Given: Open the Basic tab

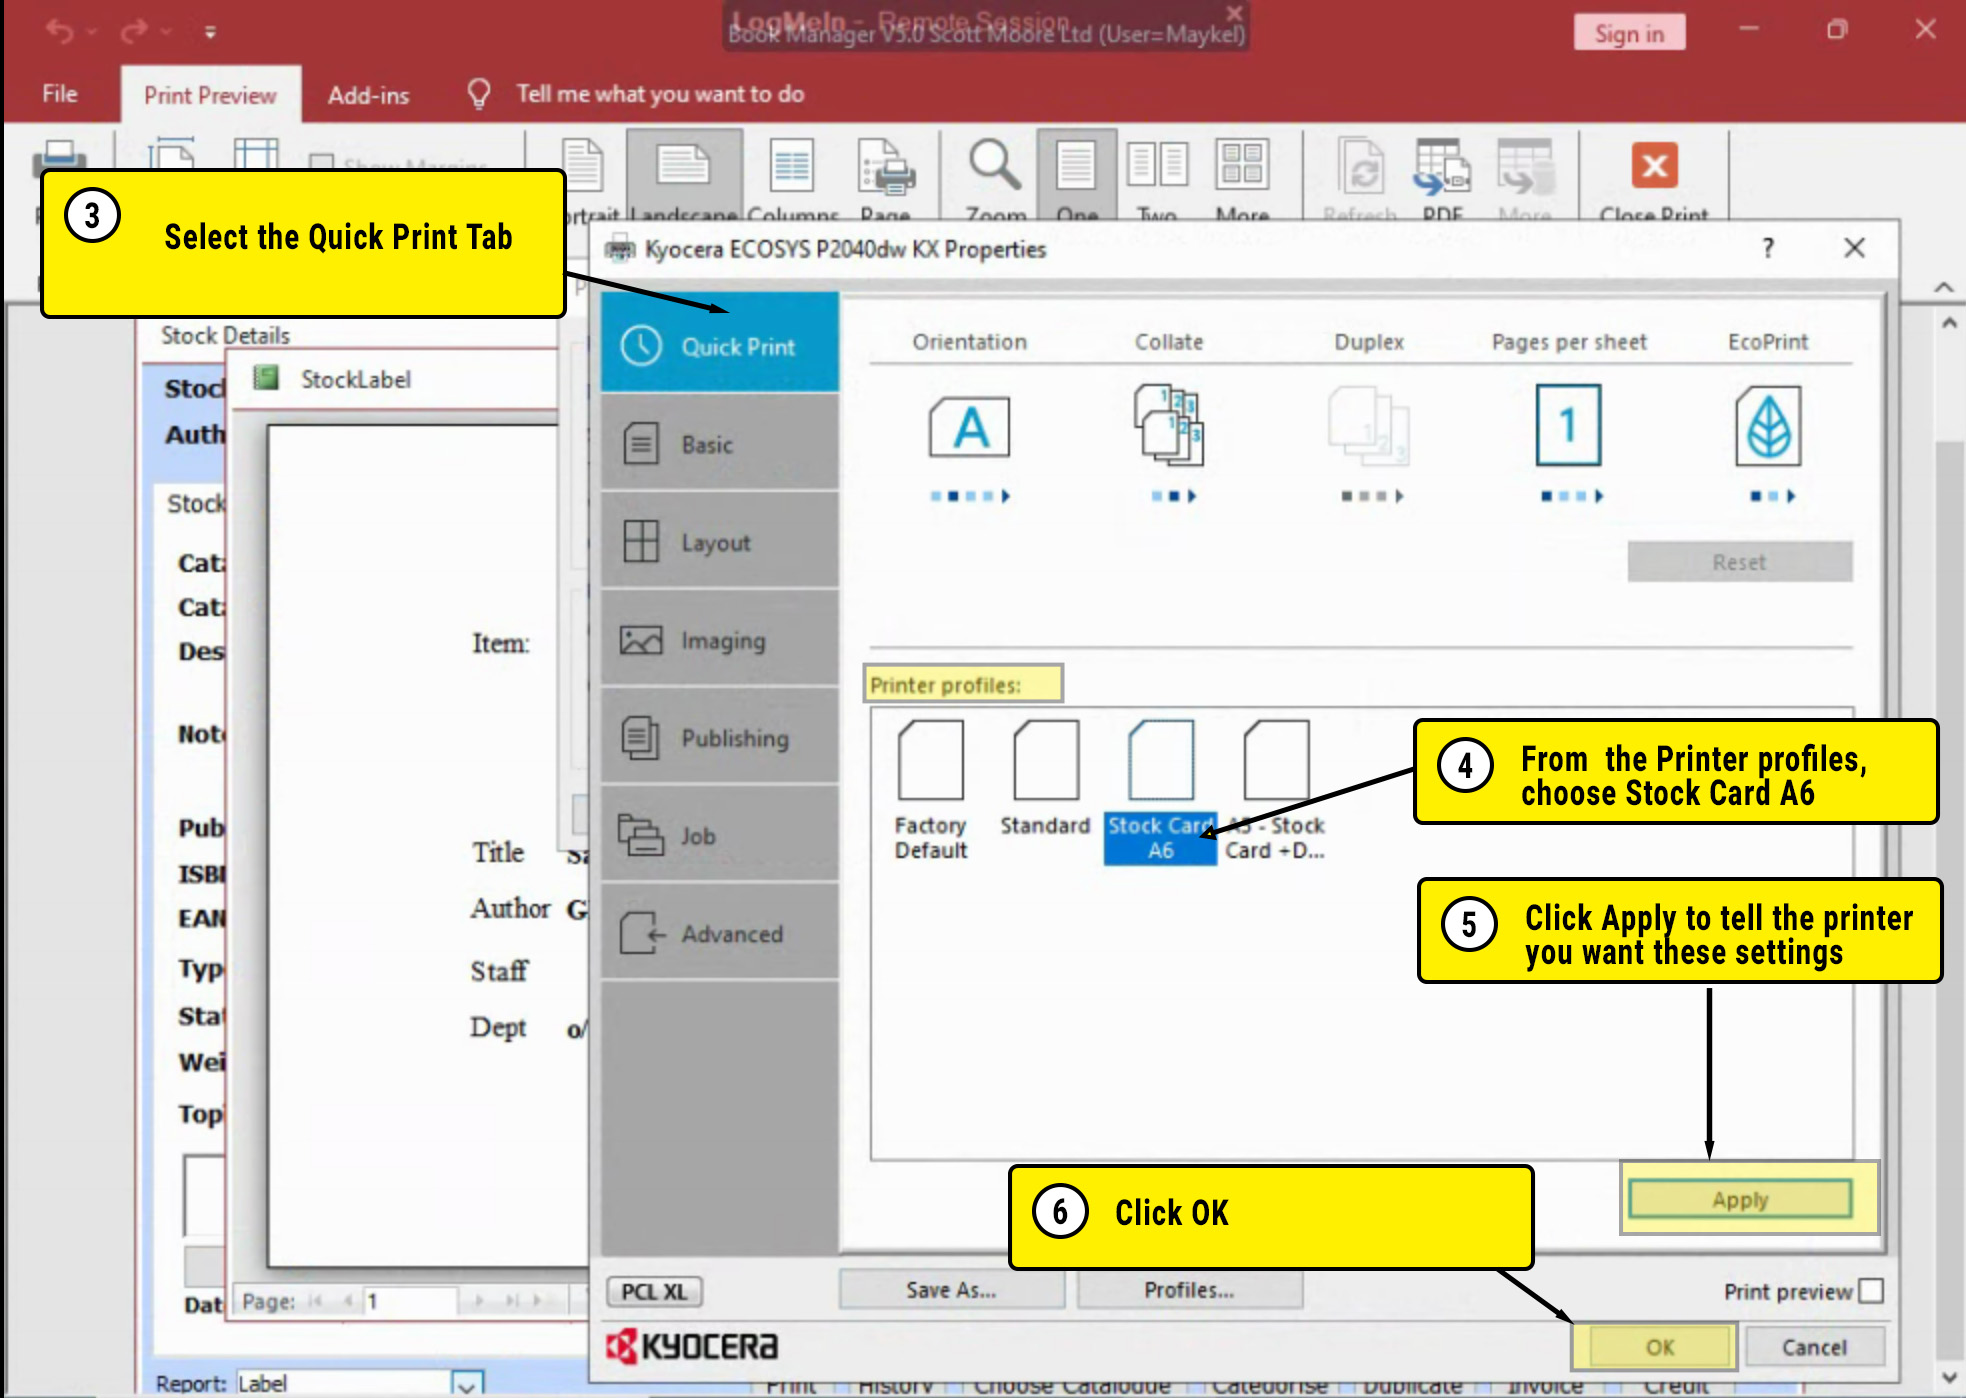Looking at the screenshot, I should click(x=720, y=443).
